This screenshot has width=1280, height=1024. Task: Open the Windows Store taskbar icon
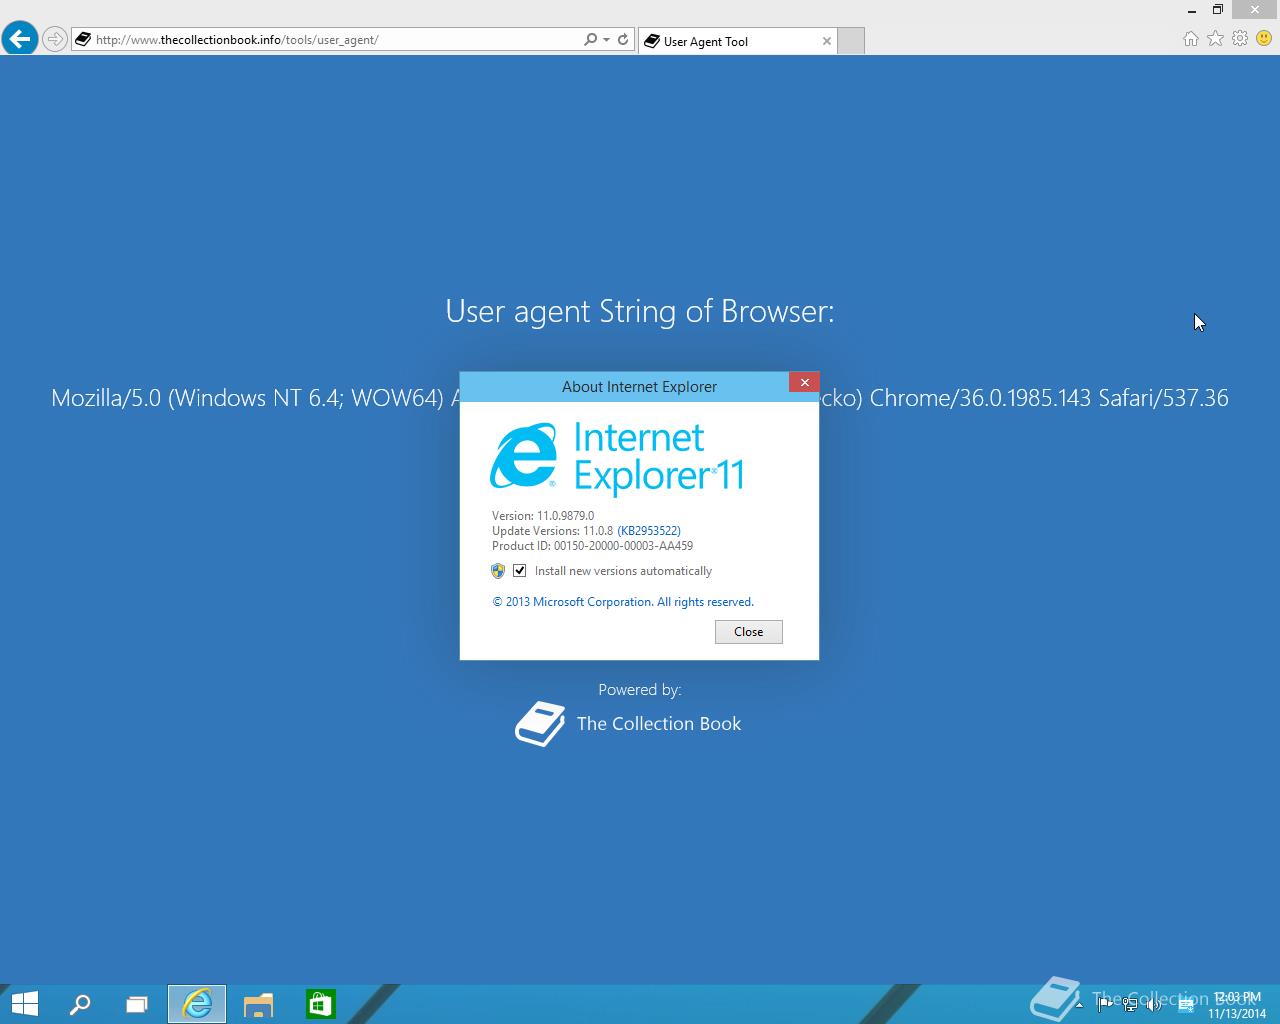pyautogui.click(x=320, y=1004)
